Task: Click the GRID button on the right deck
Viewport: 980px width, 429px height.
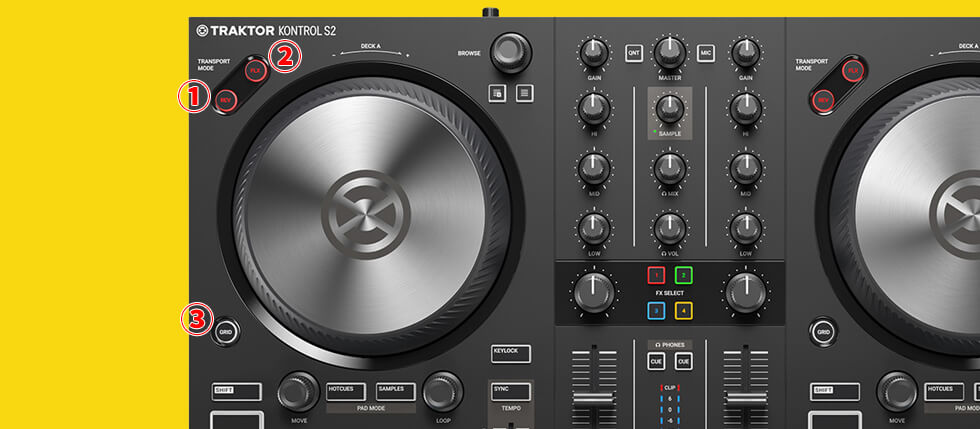Action: point(824,333)
